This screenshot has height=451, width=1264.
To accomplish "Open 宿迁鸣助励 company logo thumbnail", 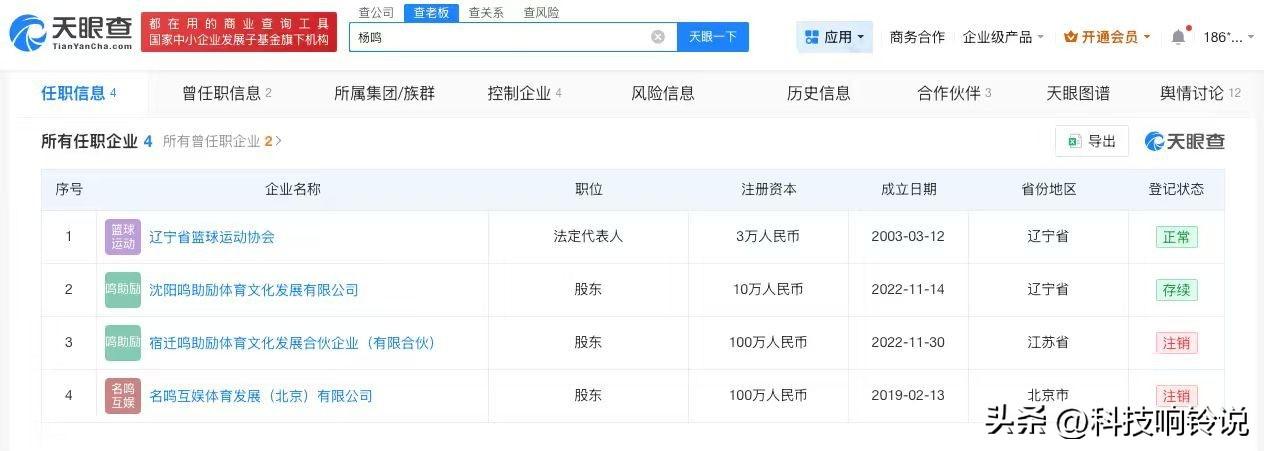I will [123, 343].
